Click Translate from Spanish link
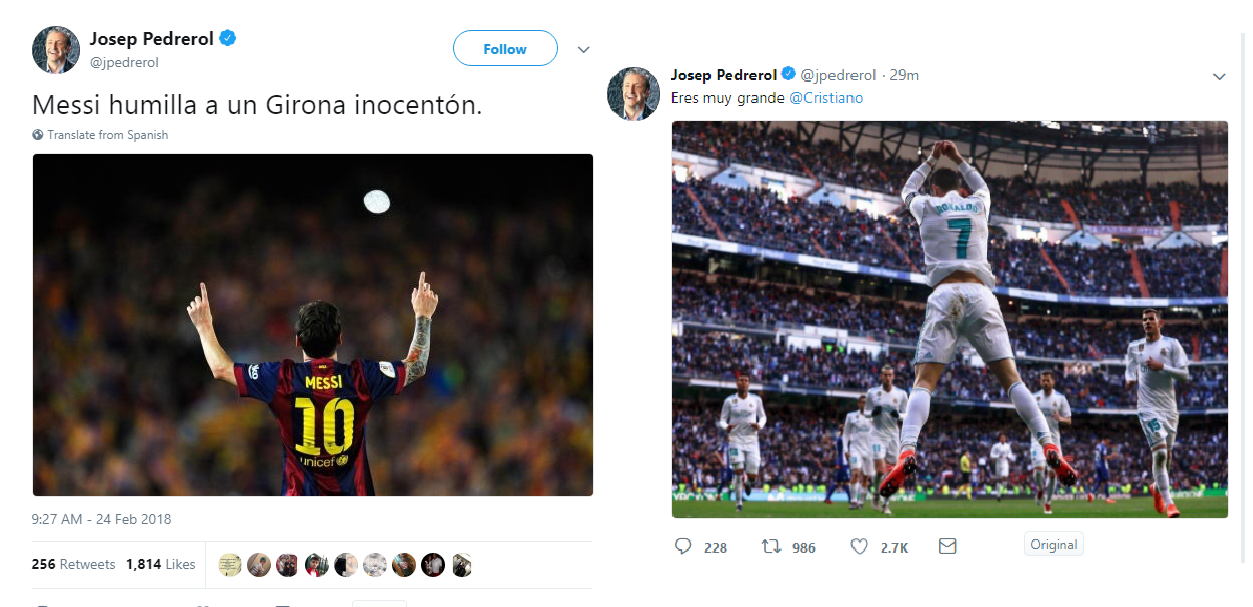 (108, 135)
